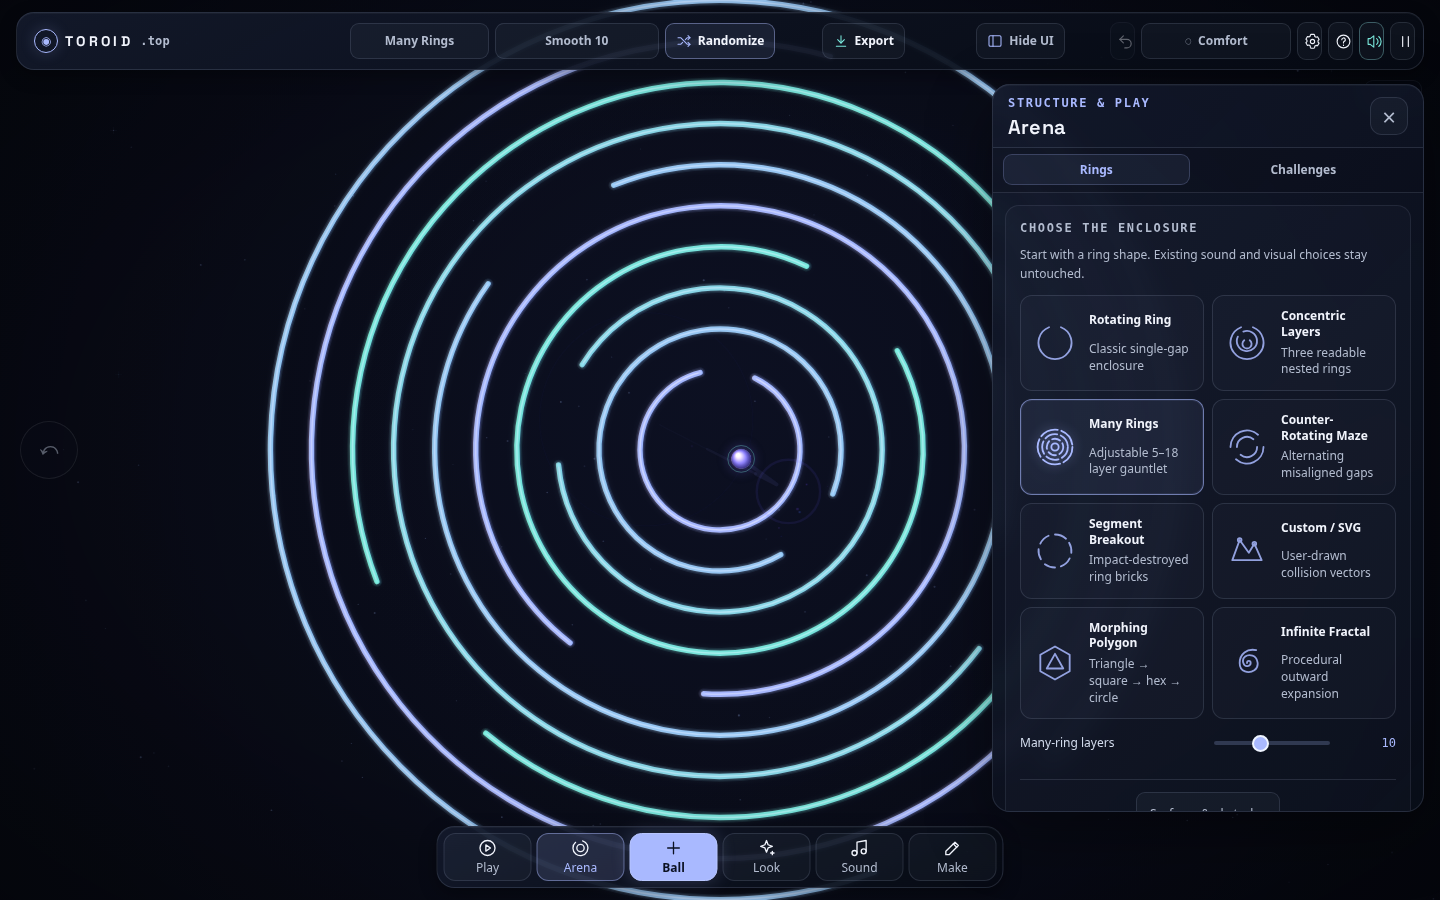Choose the Infinite Fractal spiral icon
Image resolution: width=1440 pixels, height=900 pixels.
point(1249,661)
